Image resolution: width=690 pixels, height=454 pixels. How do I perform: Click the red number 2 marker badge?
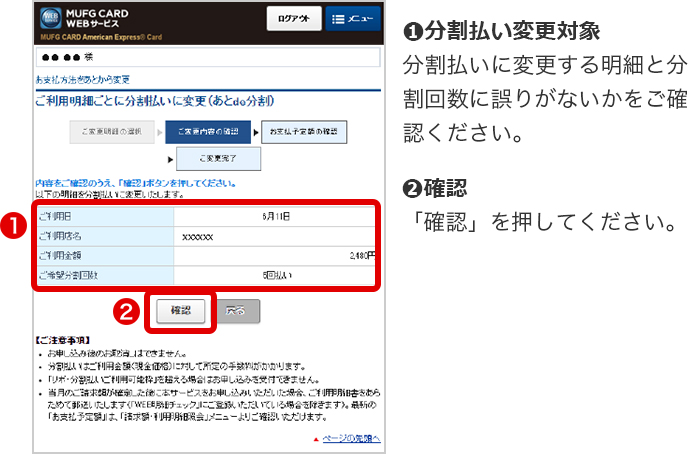pyautogui.click(x=129, y=311)
